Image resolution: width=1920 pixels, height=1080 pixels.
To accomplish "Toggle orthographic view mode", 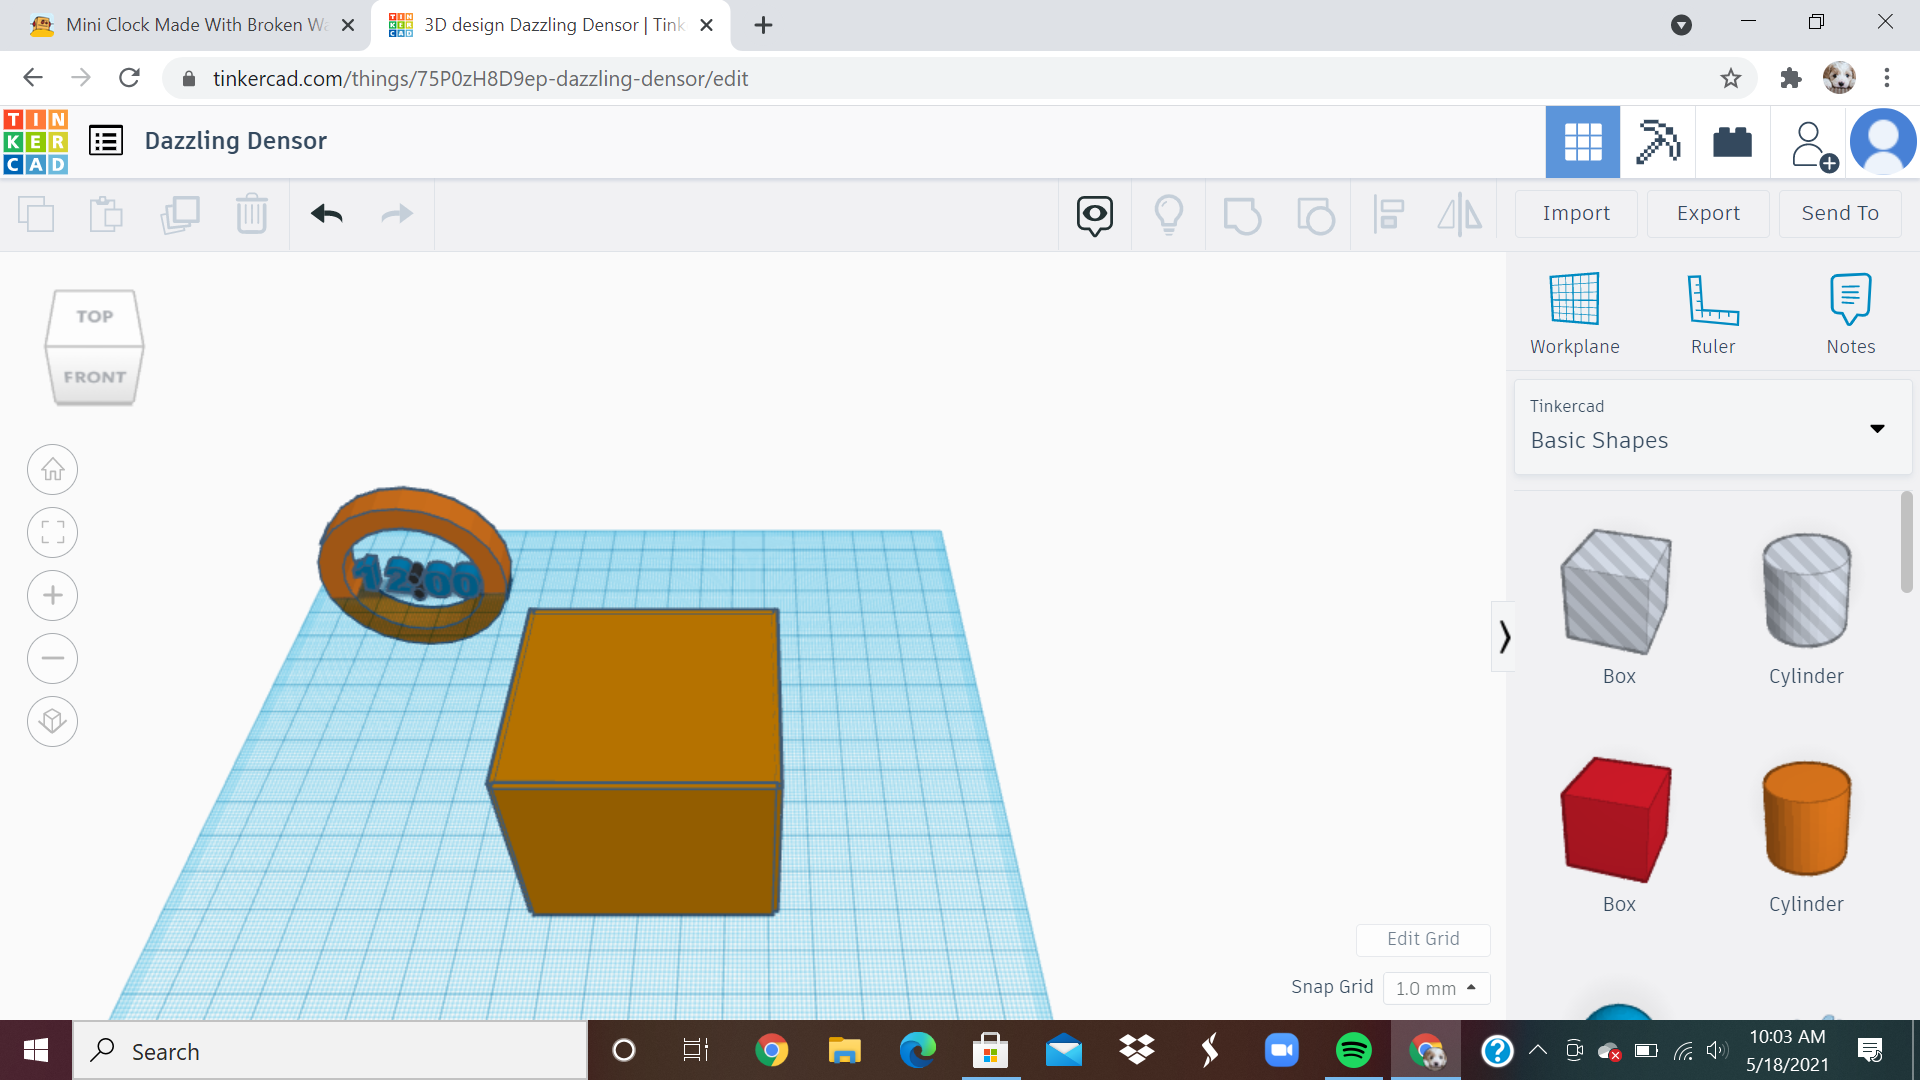I will 52,721.
